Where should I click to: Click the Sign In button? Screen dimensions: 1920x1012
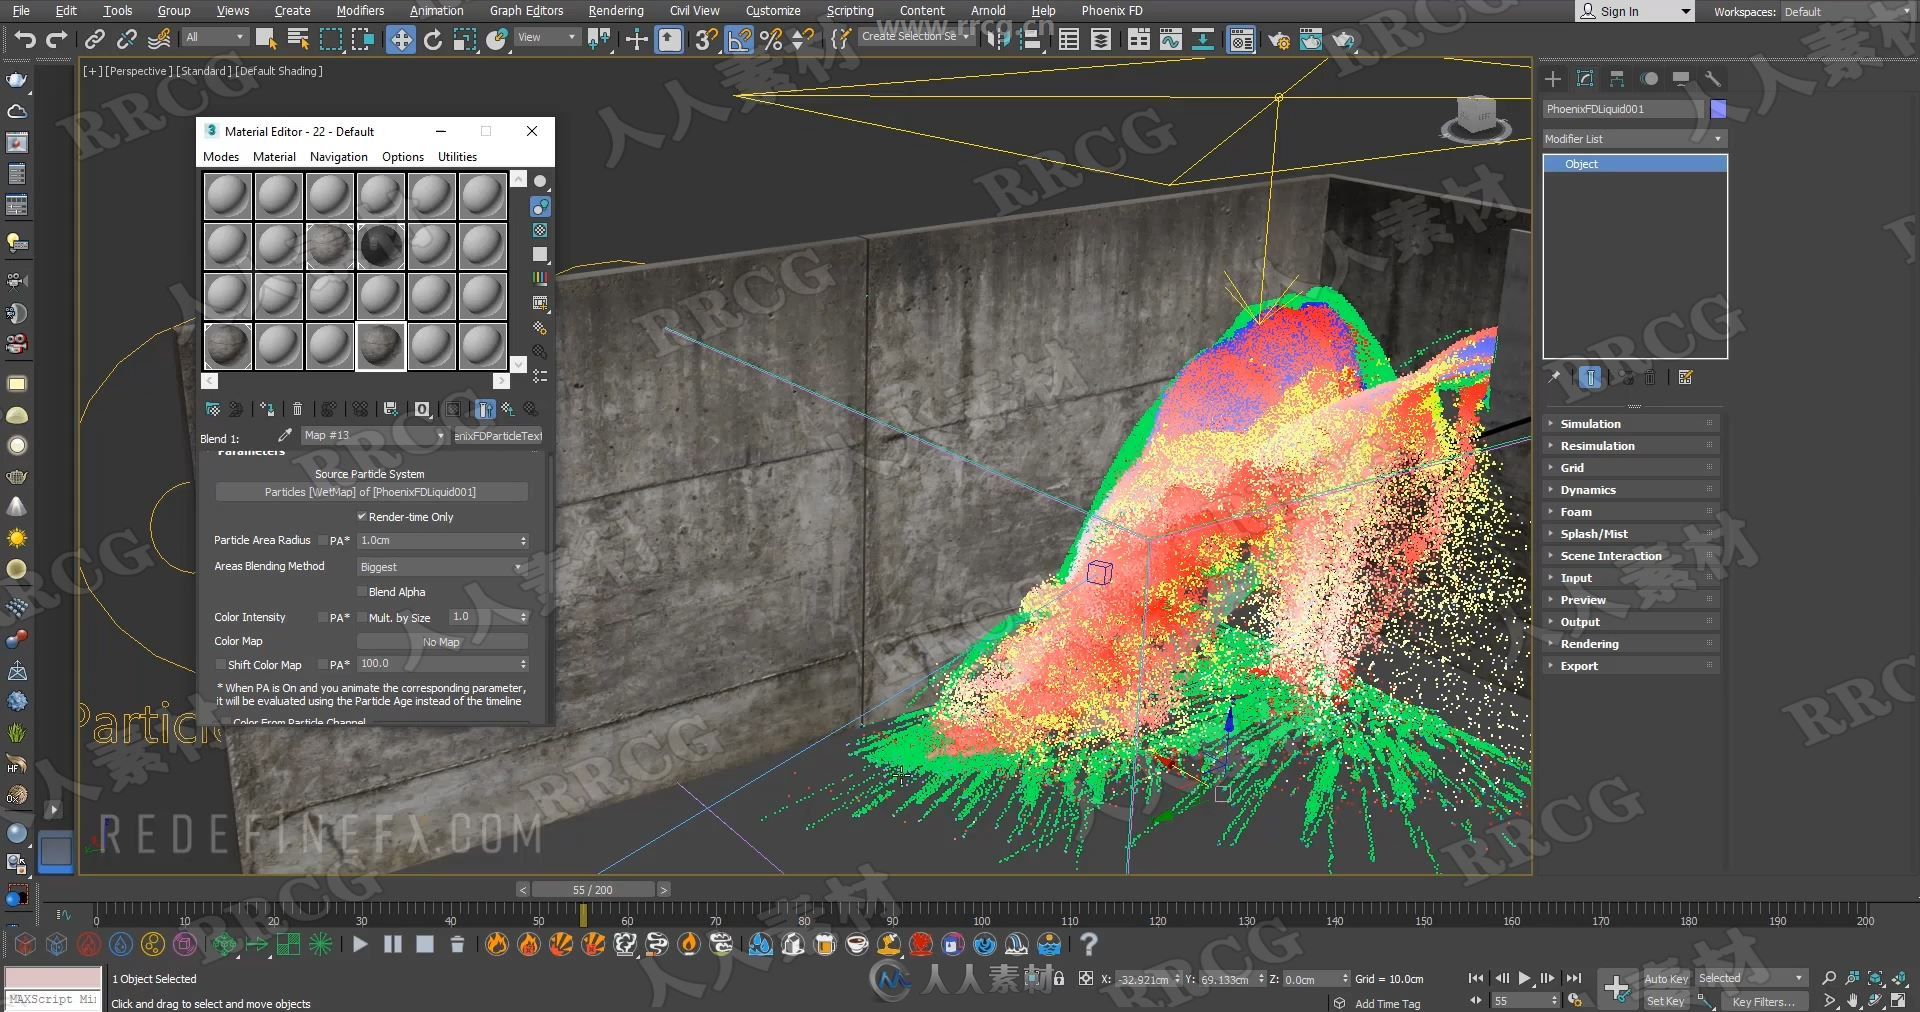1635,12
